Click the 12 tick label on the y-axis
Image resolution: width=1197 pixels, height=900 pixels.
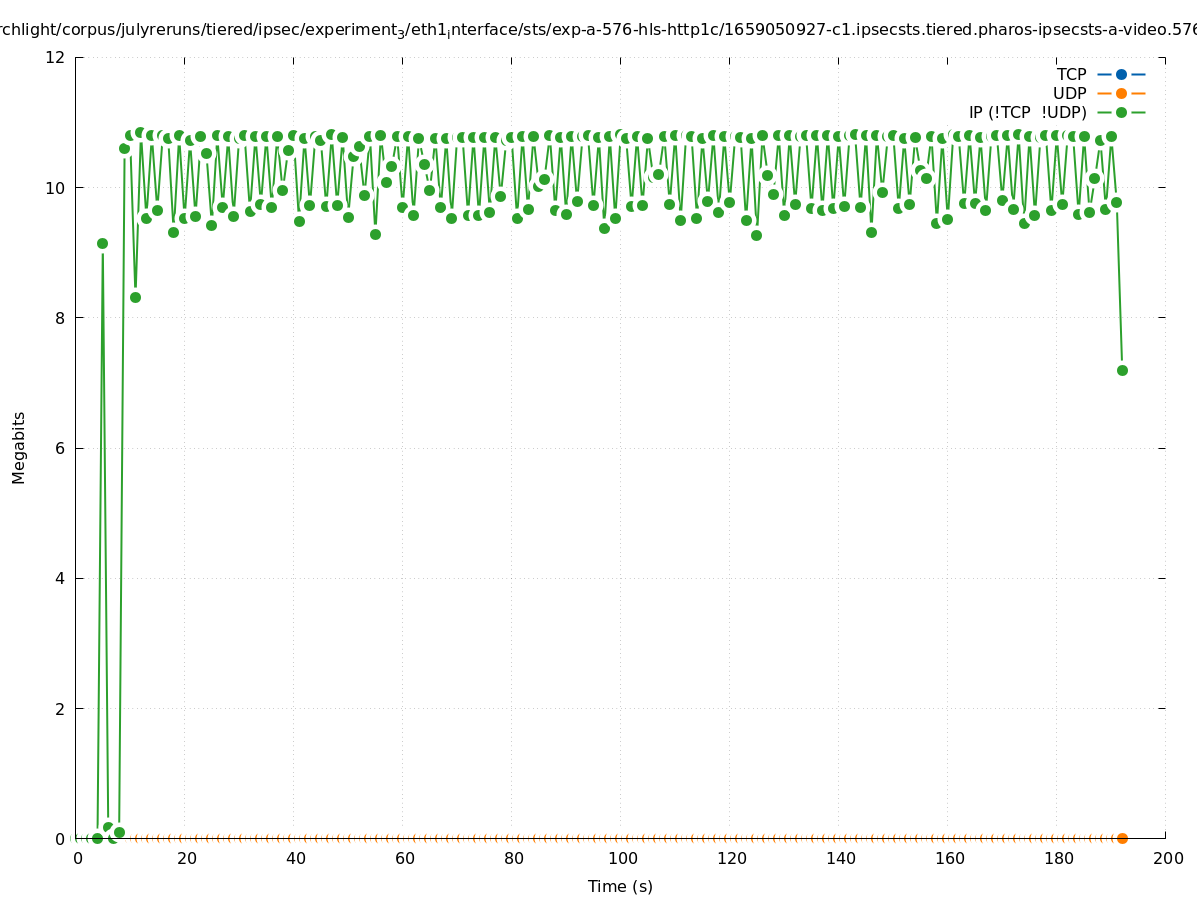(x=56, y=57)
